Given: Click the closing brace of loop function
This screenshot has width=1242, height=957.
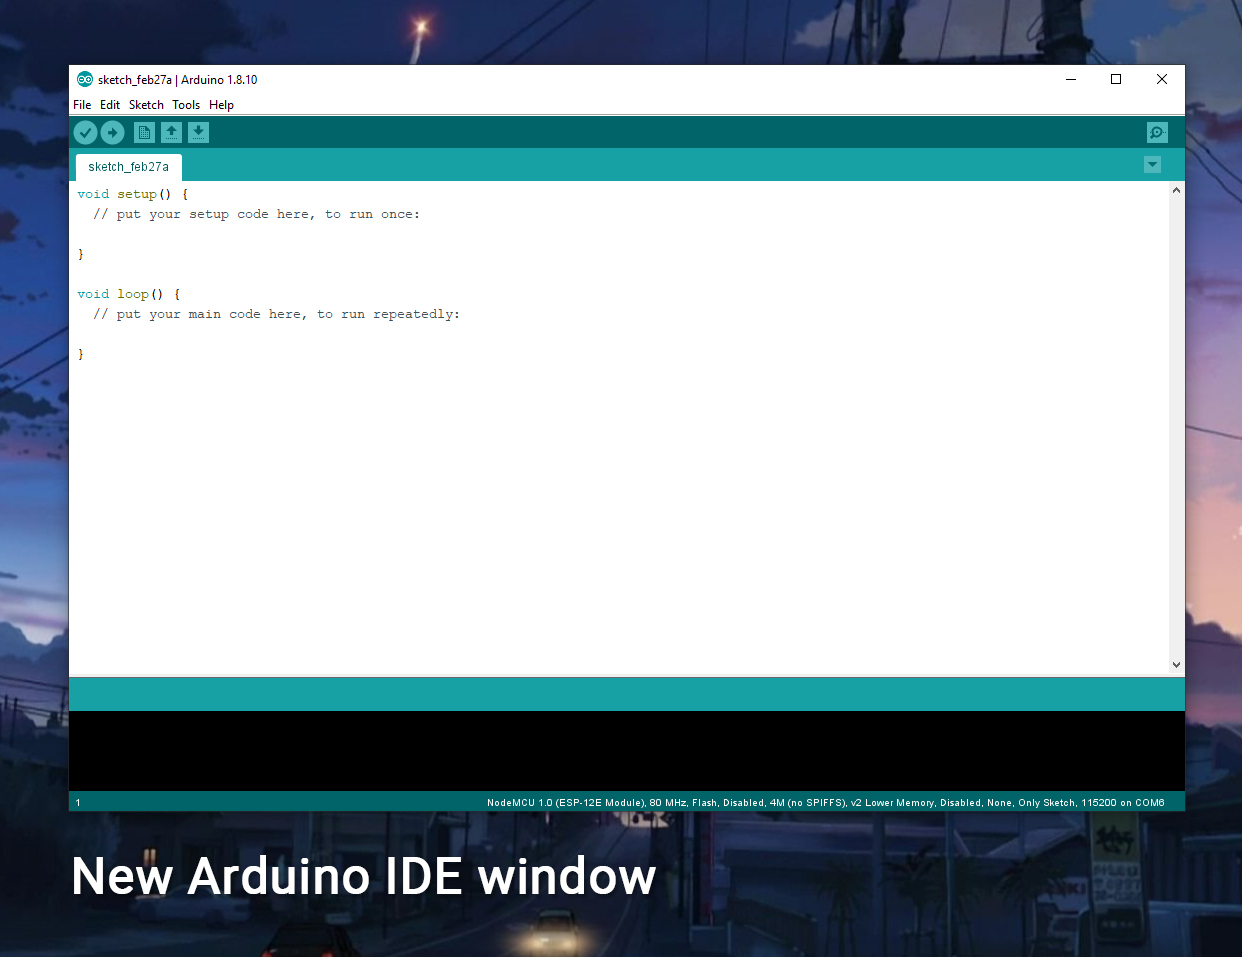Looking at the screenshot, I should 81,354.
